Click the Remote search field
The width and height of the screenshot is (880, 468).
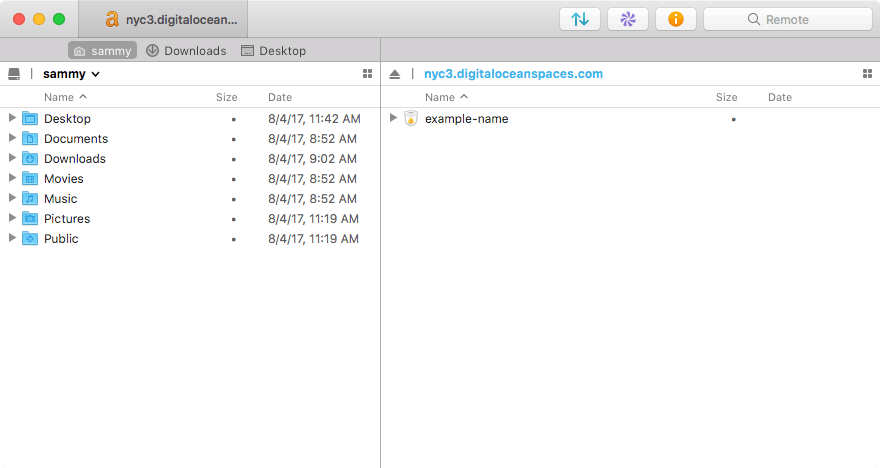[788, 19]
